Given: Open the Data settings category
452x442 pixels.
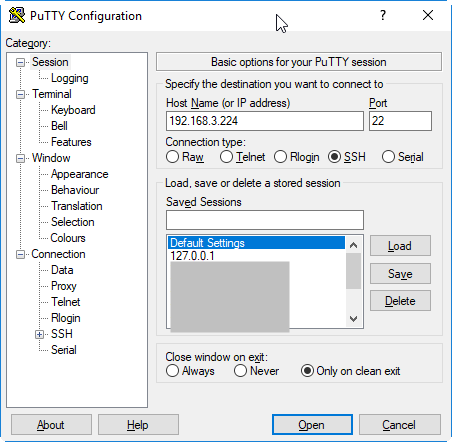Looking at the screenshot, I should 62,270.
